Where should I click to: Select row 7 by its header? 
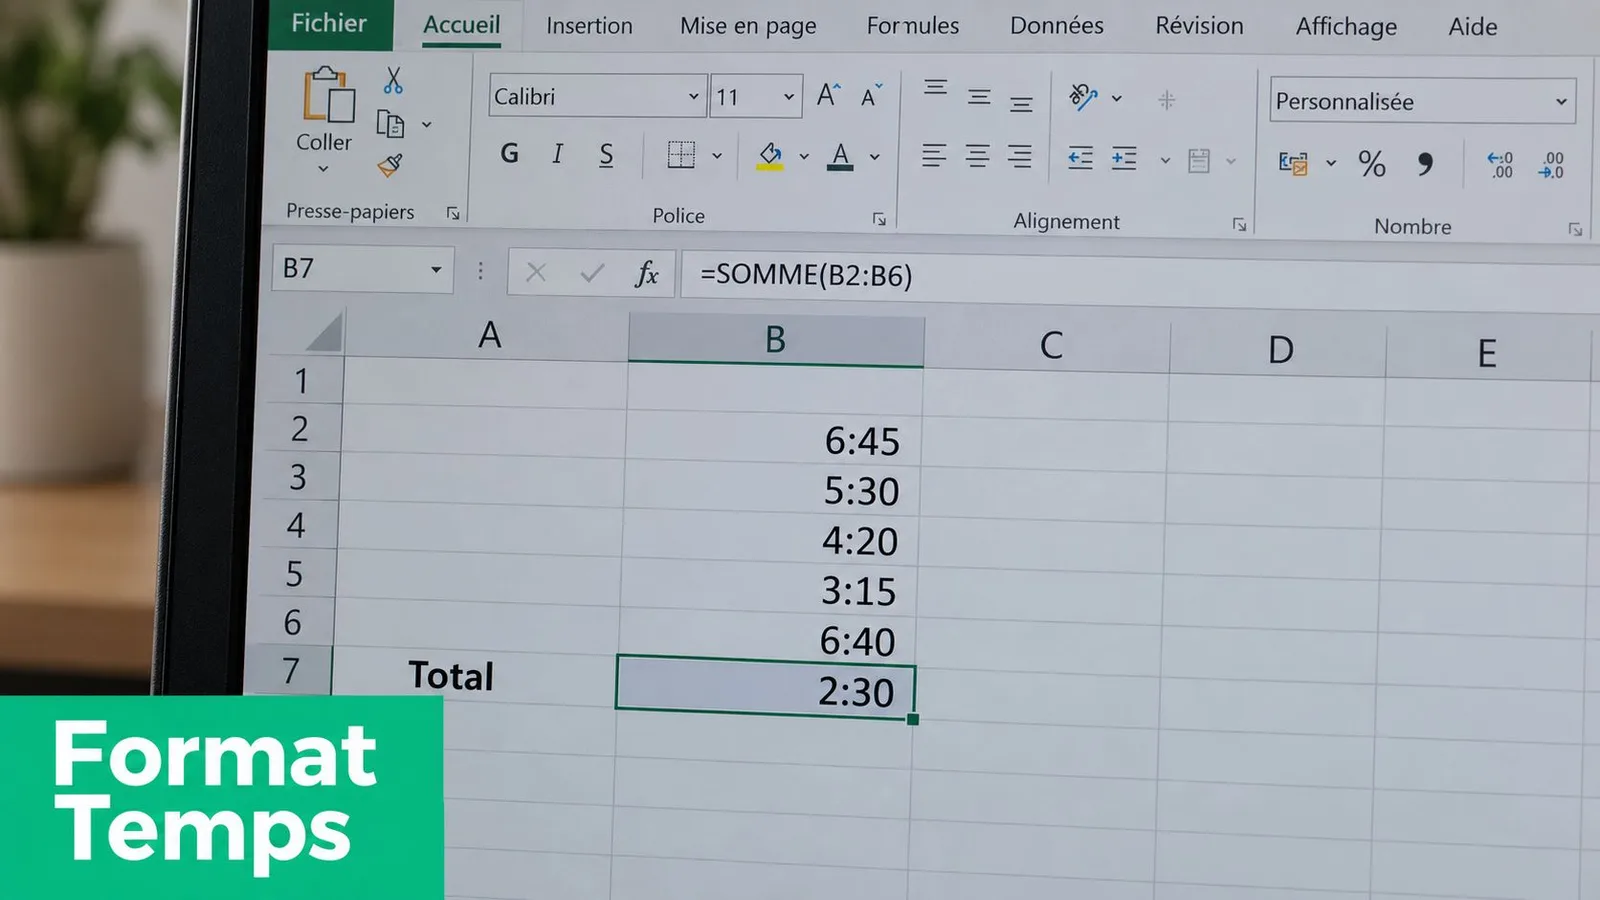click(291, 670)
